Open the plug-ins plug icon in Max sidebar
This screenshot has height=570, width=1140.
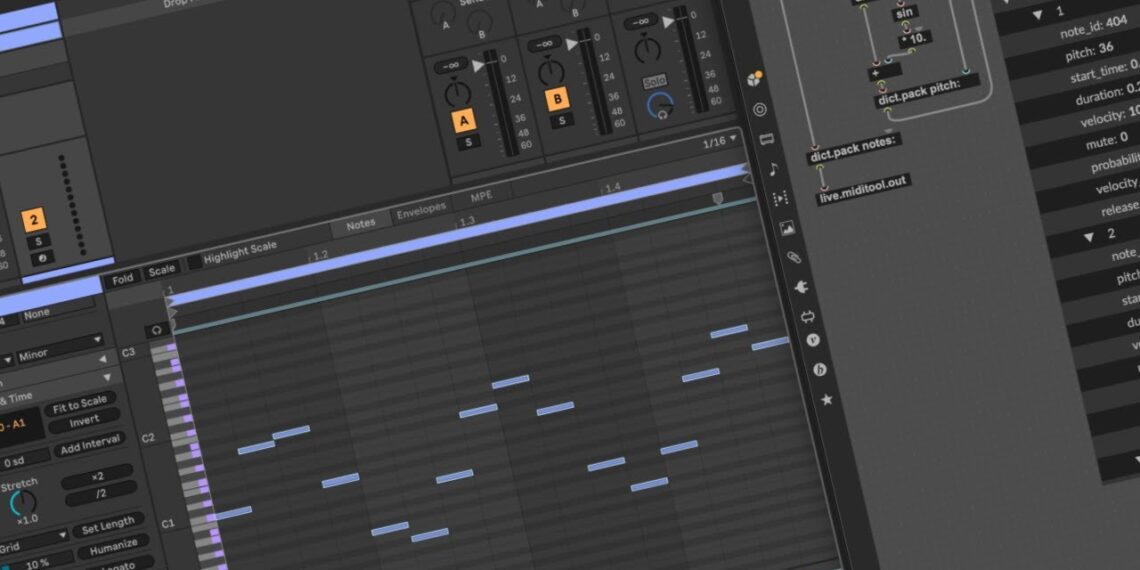tap(800, 287)
